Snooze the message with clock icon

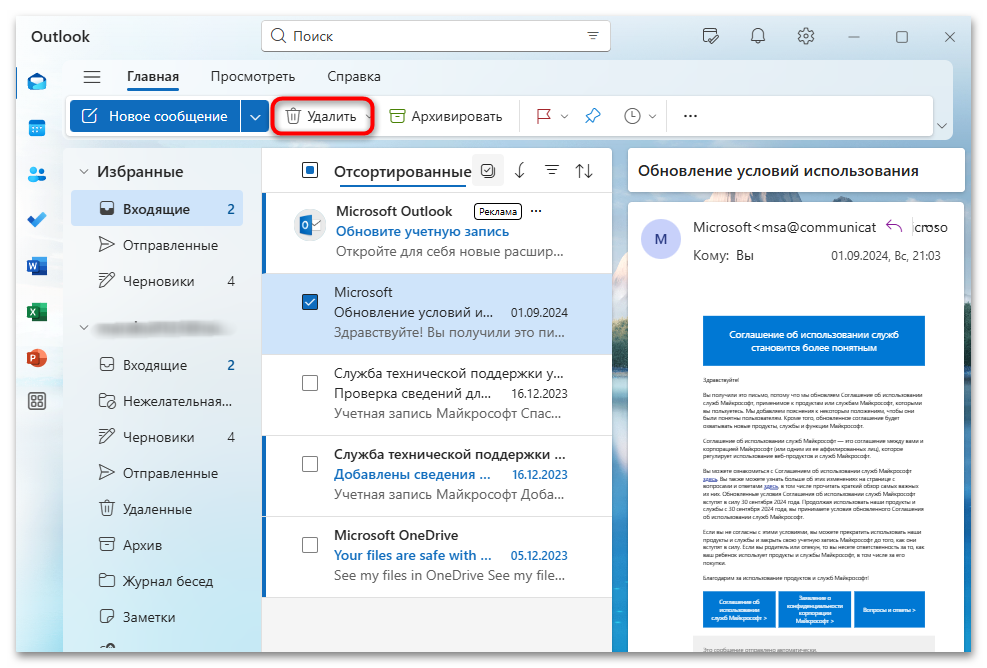[x=632, y=116]
